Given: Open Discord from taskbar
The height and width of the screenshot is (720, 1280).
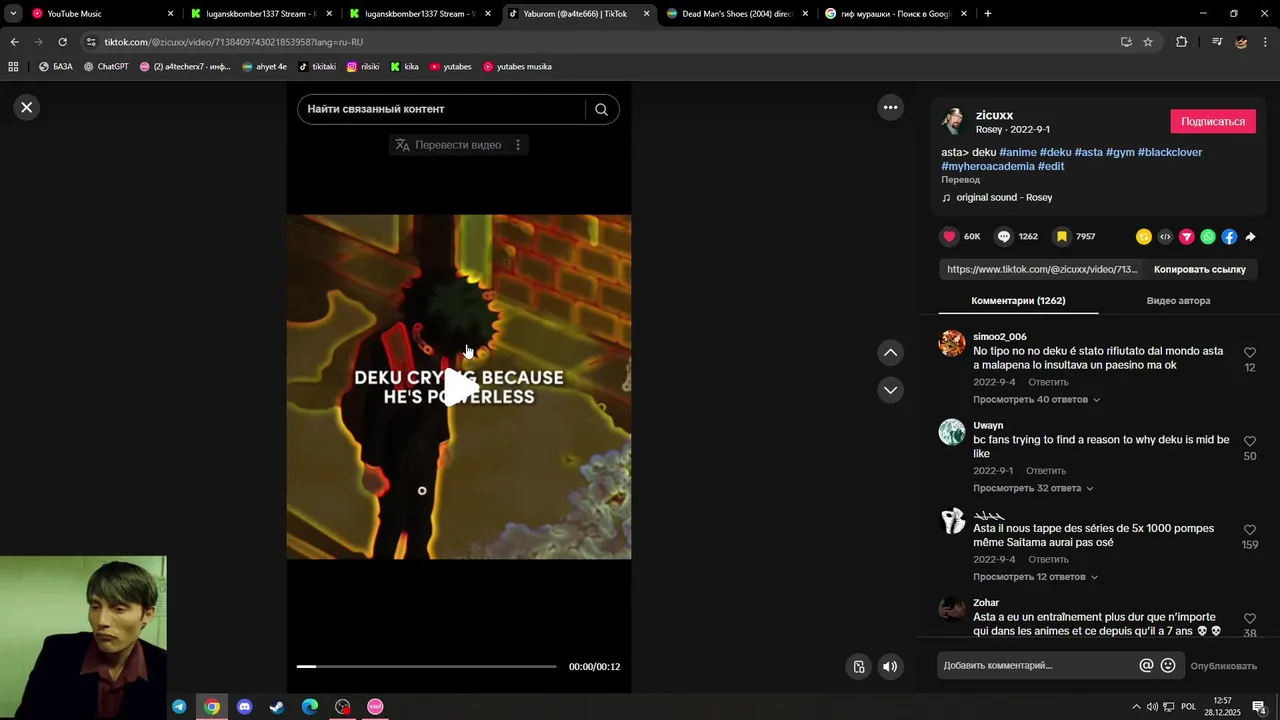Looking at the screenshot, I should click(245, 707).
